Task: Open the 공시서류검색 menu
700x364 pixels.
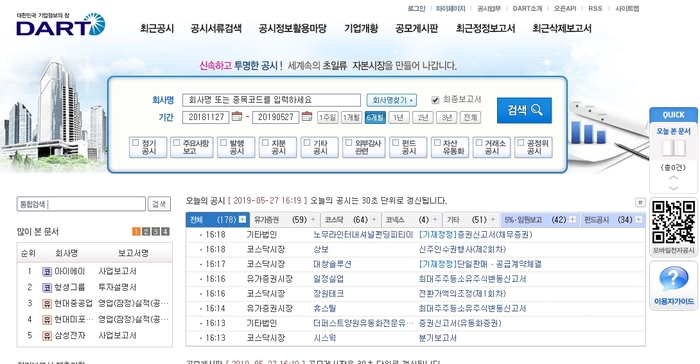Action: 216,29
